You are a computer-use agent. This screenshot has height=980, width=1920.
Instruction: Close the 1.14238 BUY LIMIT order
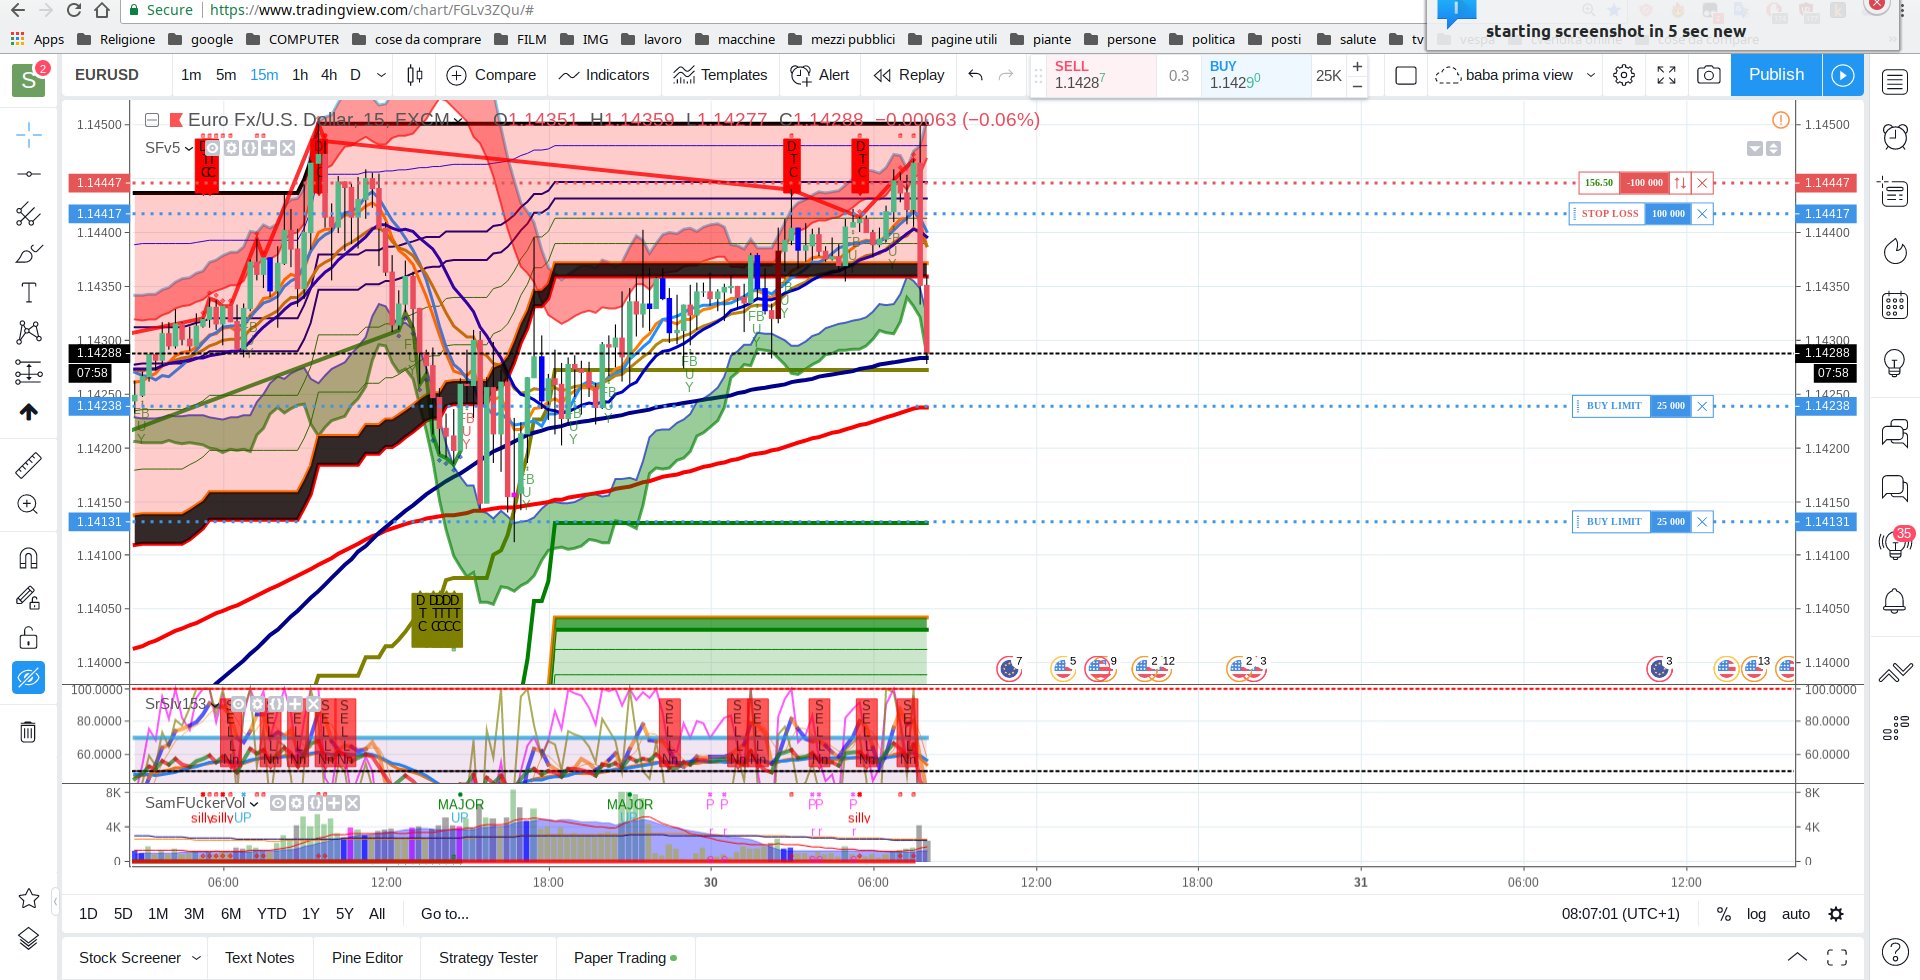1702,406
